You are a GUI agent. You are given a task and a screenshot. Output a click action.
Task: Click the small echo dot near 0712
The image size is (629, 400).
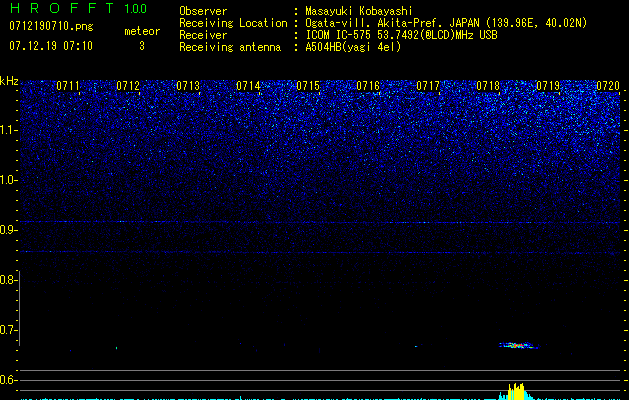[117, 348]
